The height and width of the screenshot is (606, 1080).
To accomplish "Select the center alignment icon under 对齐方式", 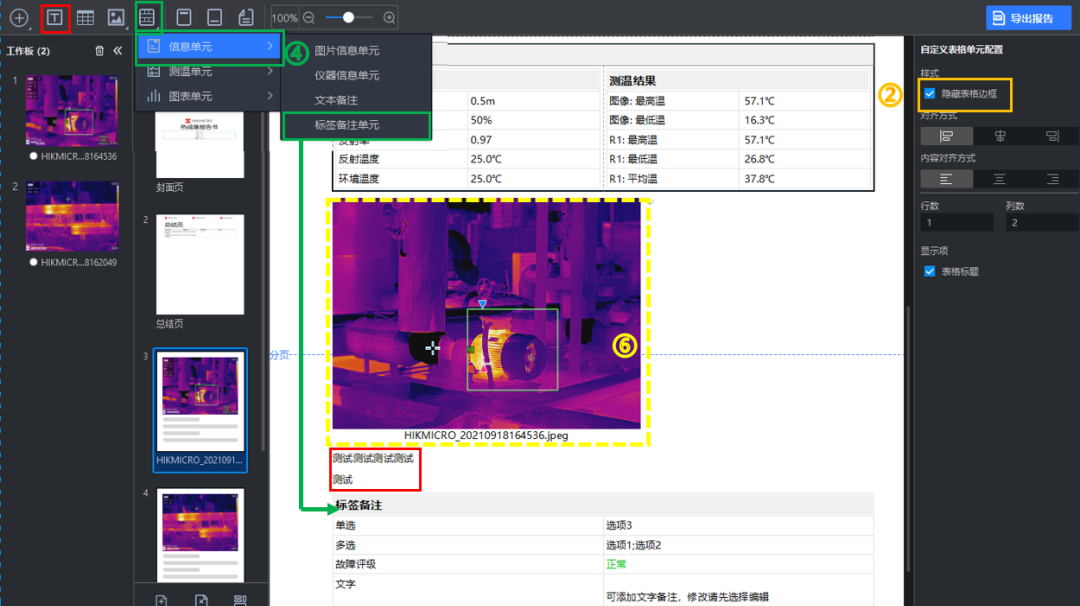I will click(x=999, y=136).
